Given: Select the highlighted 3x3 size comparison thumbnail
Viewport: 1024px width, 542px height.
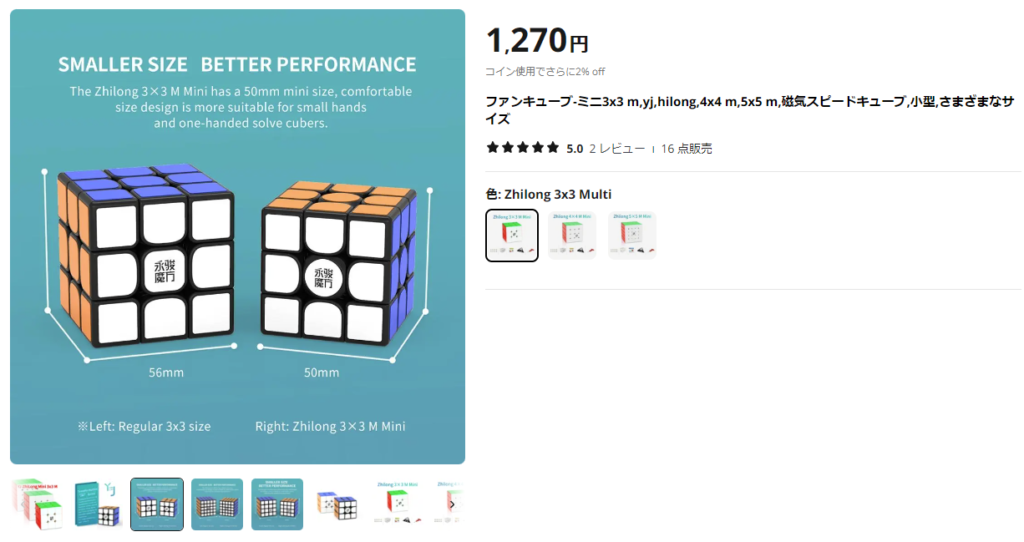Looking at the screenshot, I should point(157,504).
